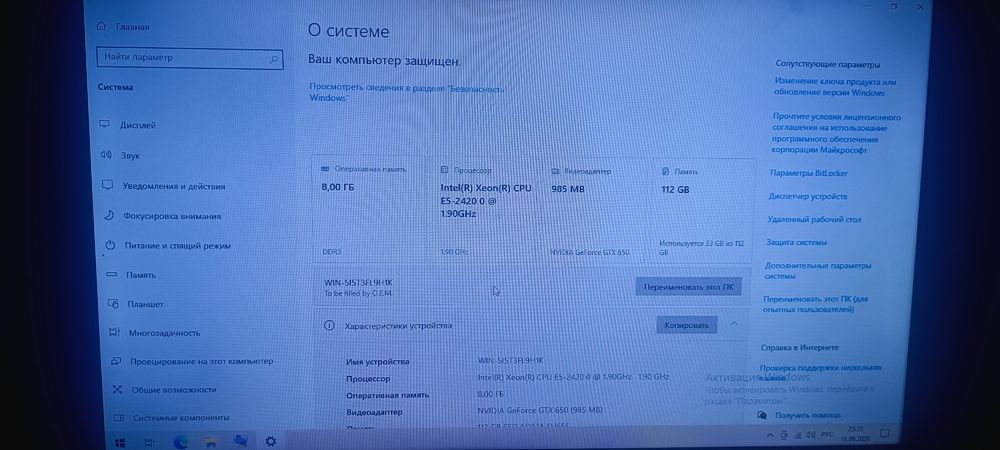Viewport: 1000px width, 450px height.
Task: Open Изменение ключа продукта link
Action: point(835,87)
